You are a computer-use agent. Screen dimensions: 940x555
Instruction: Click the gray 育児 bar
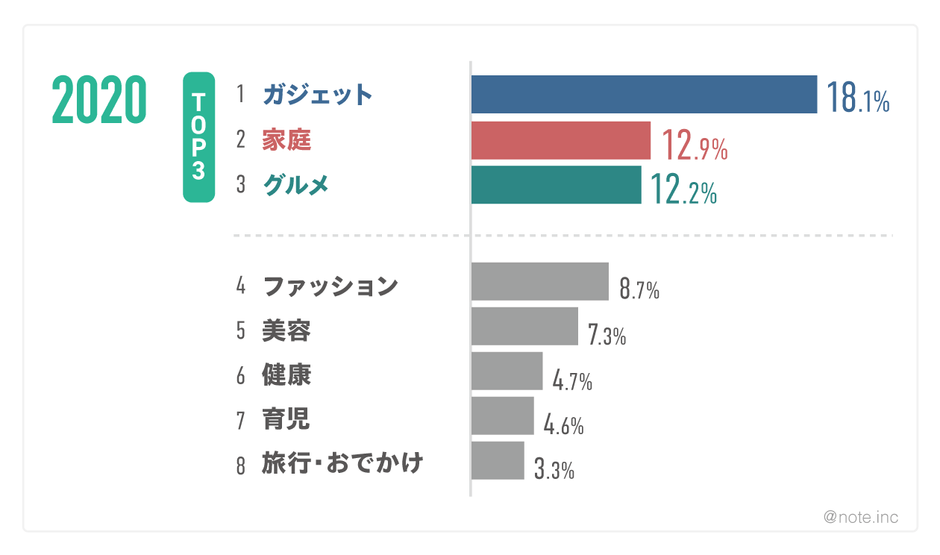point(503,416)
